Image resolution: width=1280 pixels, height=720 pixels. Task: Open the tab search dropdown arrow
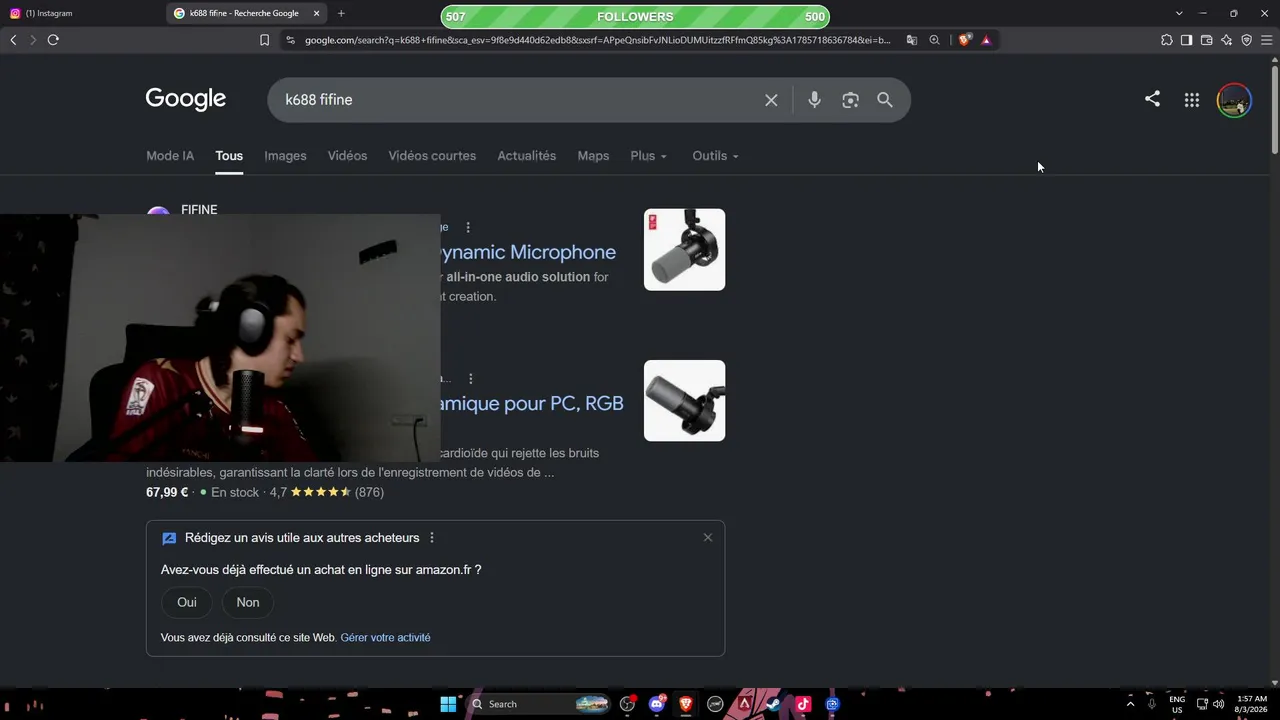click(1179, 13)
